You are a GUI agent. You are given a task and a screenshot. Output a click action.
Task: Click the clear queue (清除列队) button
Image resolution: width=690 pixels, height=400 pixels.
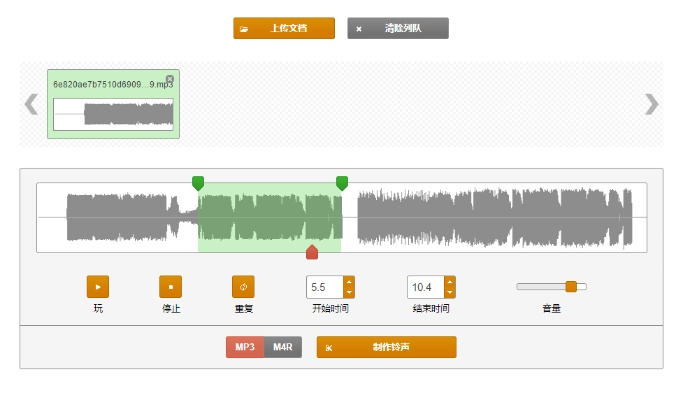(x=398, y=28)
